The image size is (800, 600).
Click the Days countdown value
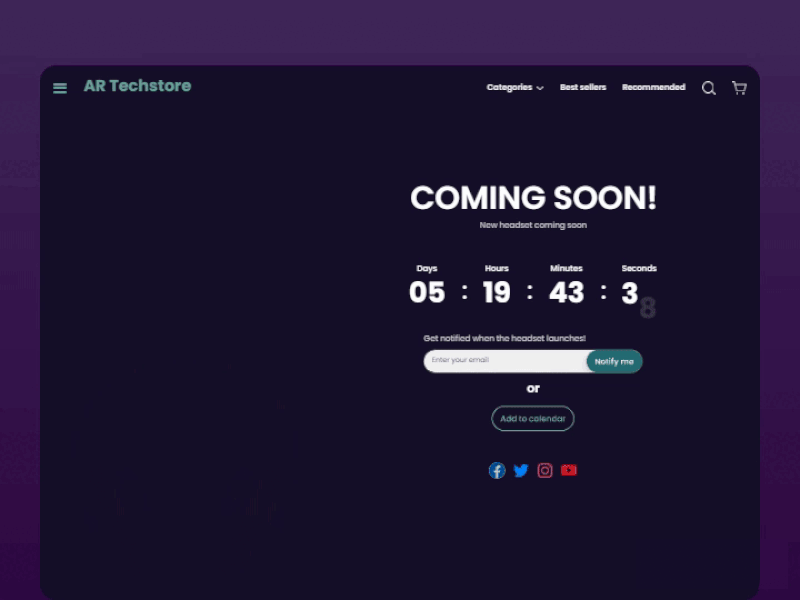427,292
